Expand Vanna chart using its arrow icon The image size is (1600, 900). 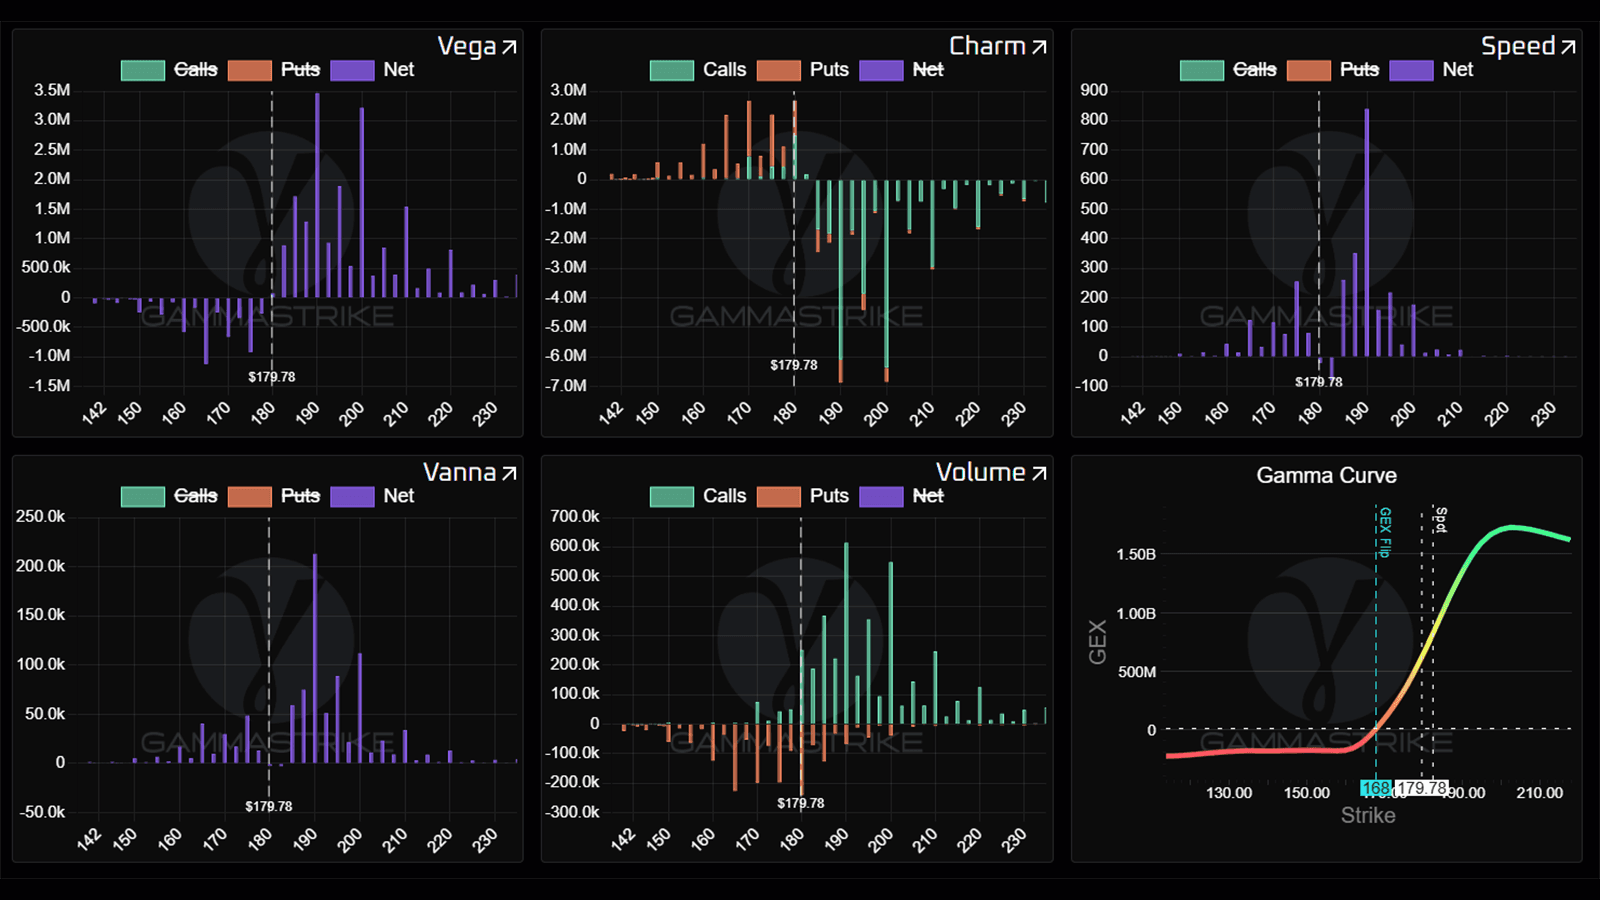(509, 473)
